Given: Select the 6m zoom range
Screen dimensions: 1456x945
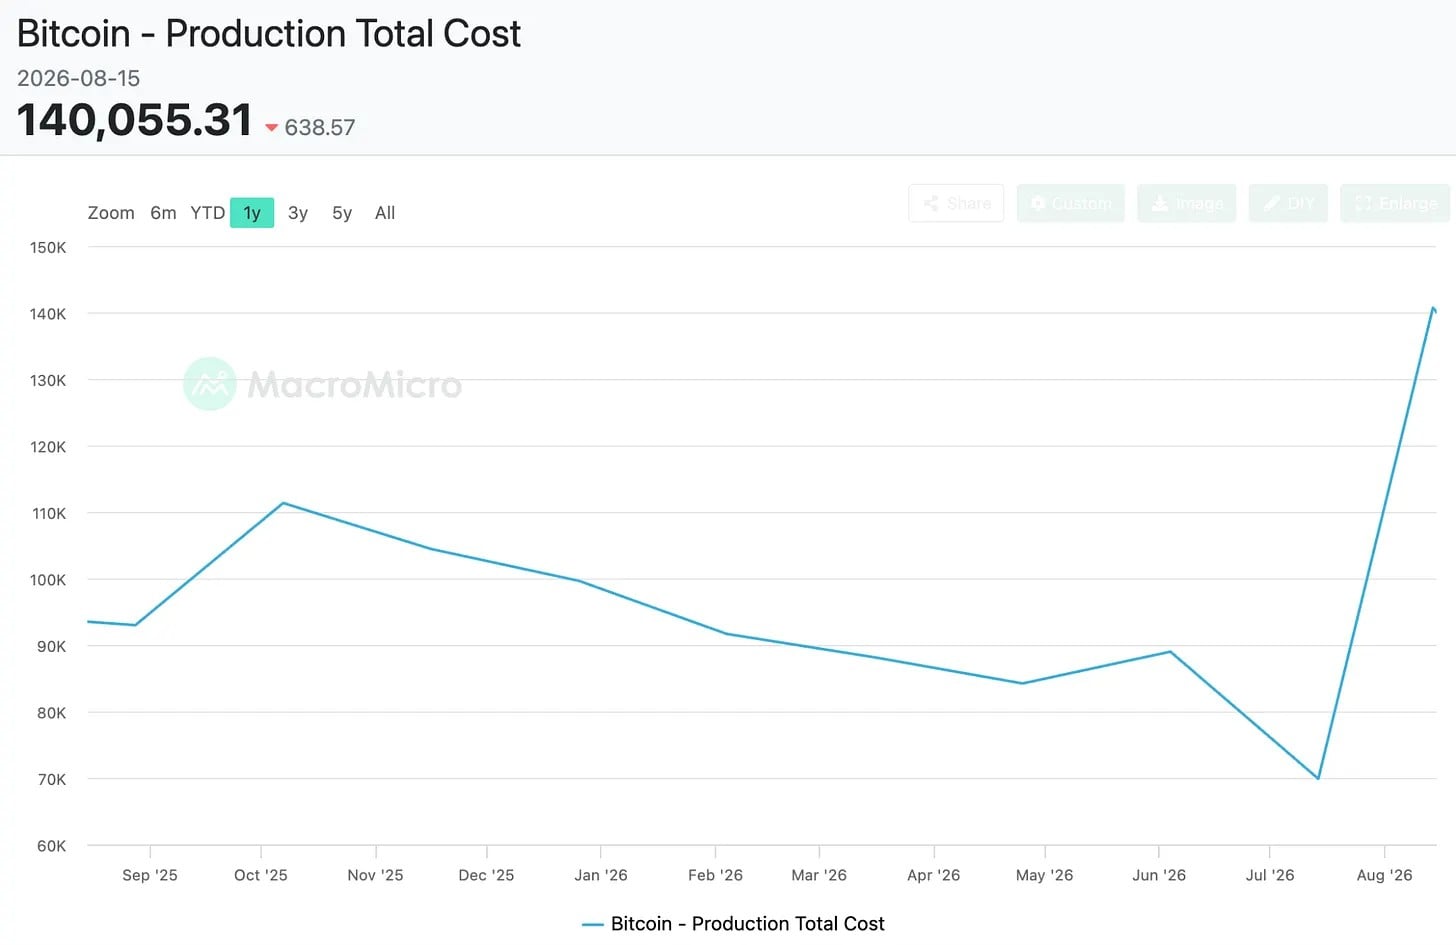Looking at the screenshot, I should [x=163, y=213].
